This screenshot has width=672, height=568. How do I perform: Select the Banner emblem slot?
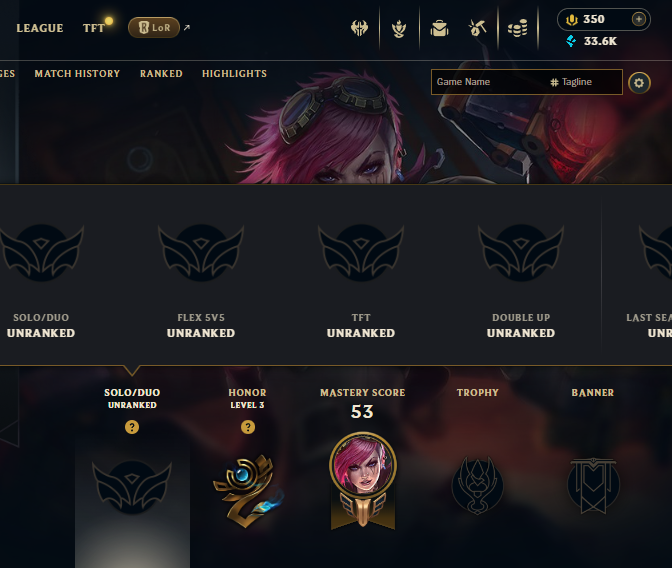593,485
